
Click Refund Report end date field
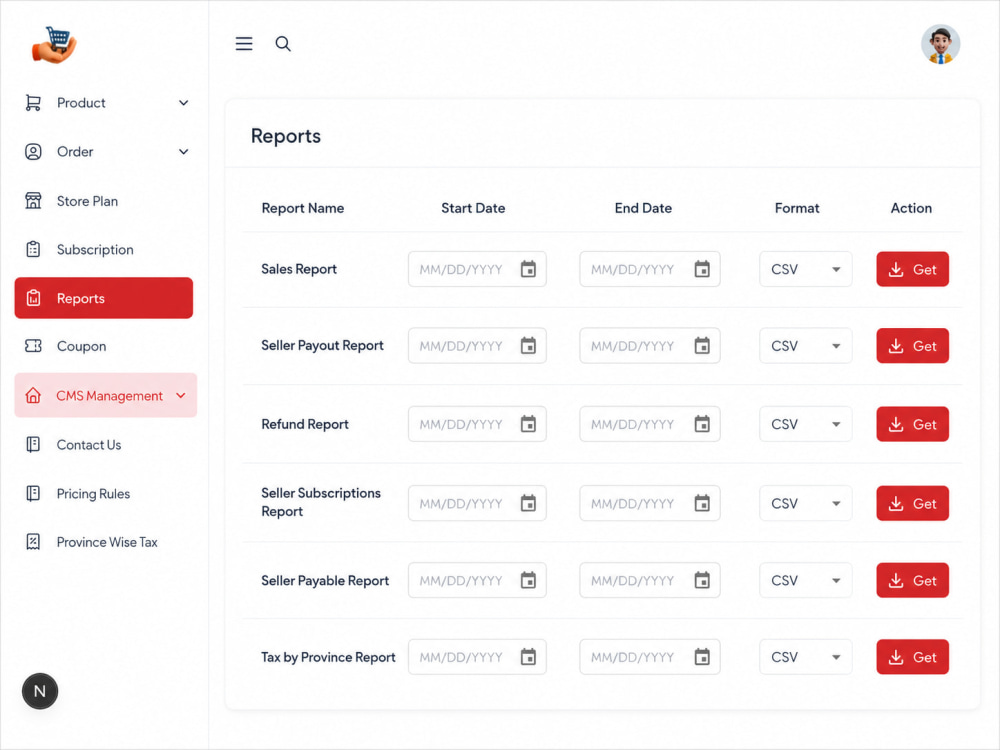[x=650, y=424]
